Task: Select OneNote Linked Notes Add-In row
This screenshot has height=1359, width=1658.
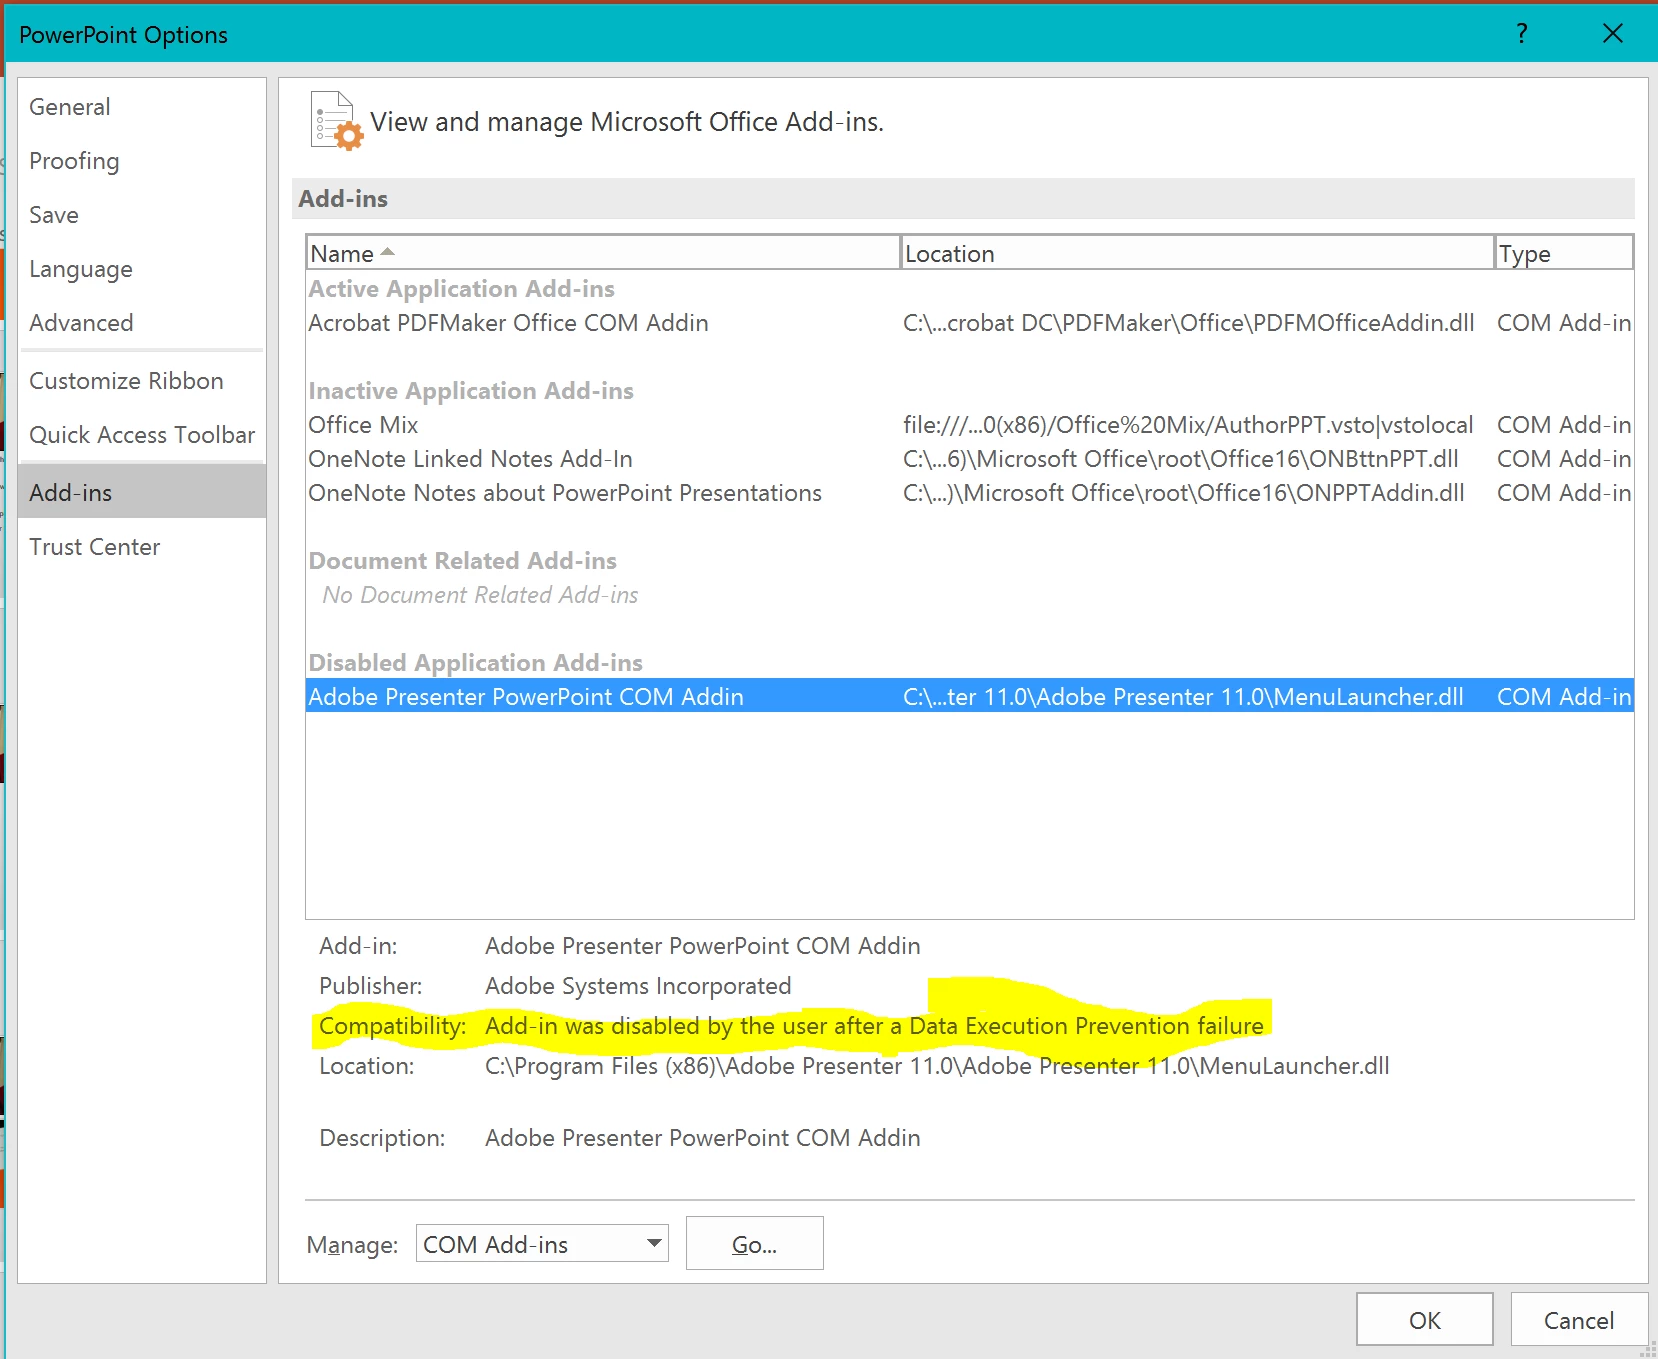Action: [x=969, y=459]
